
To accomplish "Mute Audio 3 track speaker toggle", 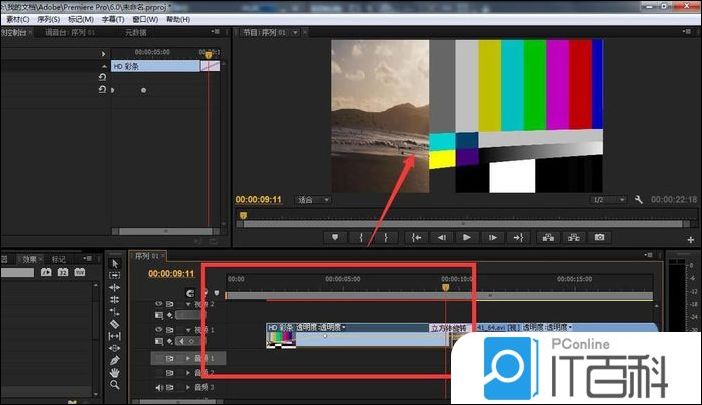I will 159,386.
